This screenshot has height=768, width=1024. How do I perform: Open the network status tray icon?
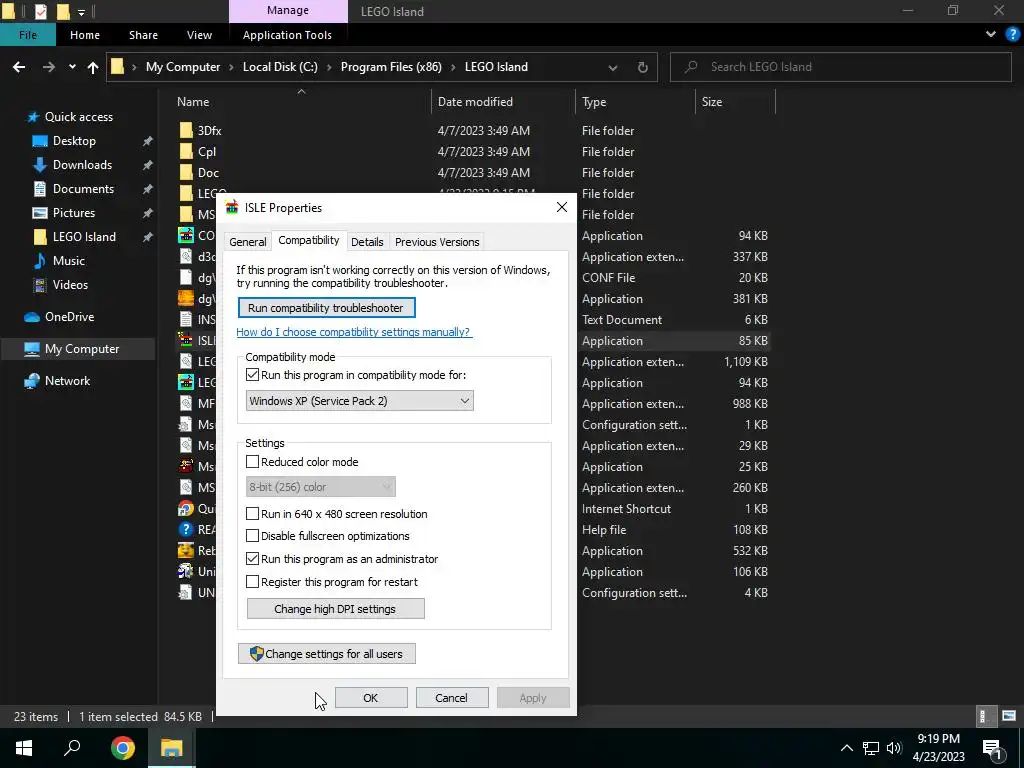[x=871, y=748]
